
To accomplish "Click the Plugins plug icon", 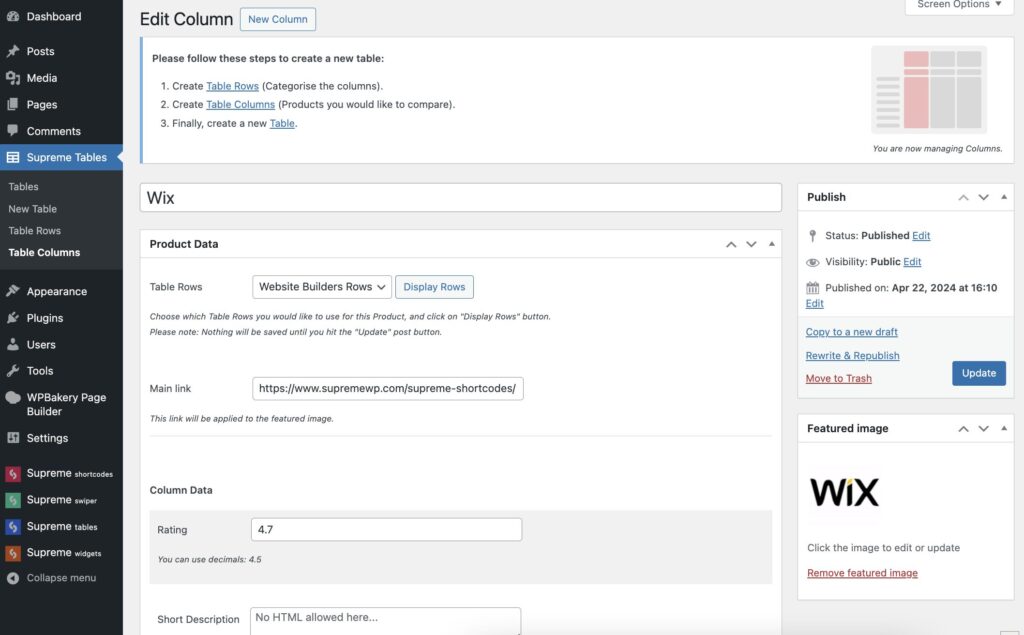I will tap(12, 318).
